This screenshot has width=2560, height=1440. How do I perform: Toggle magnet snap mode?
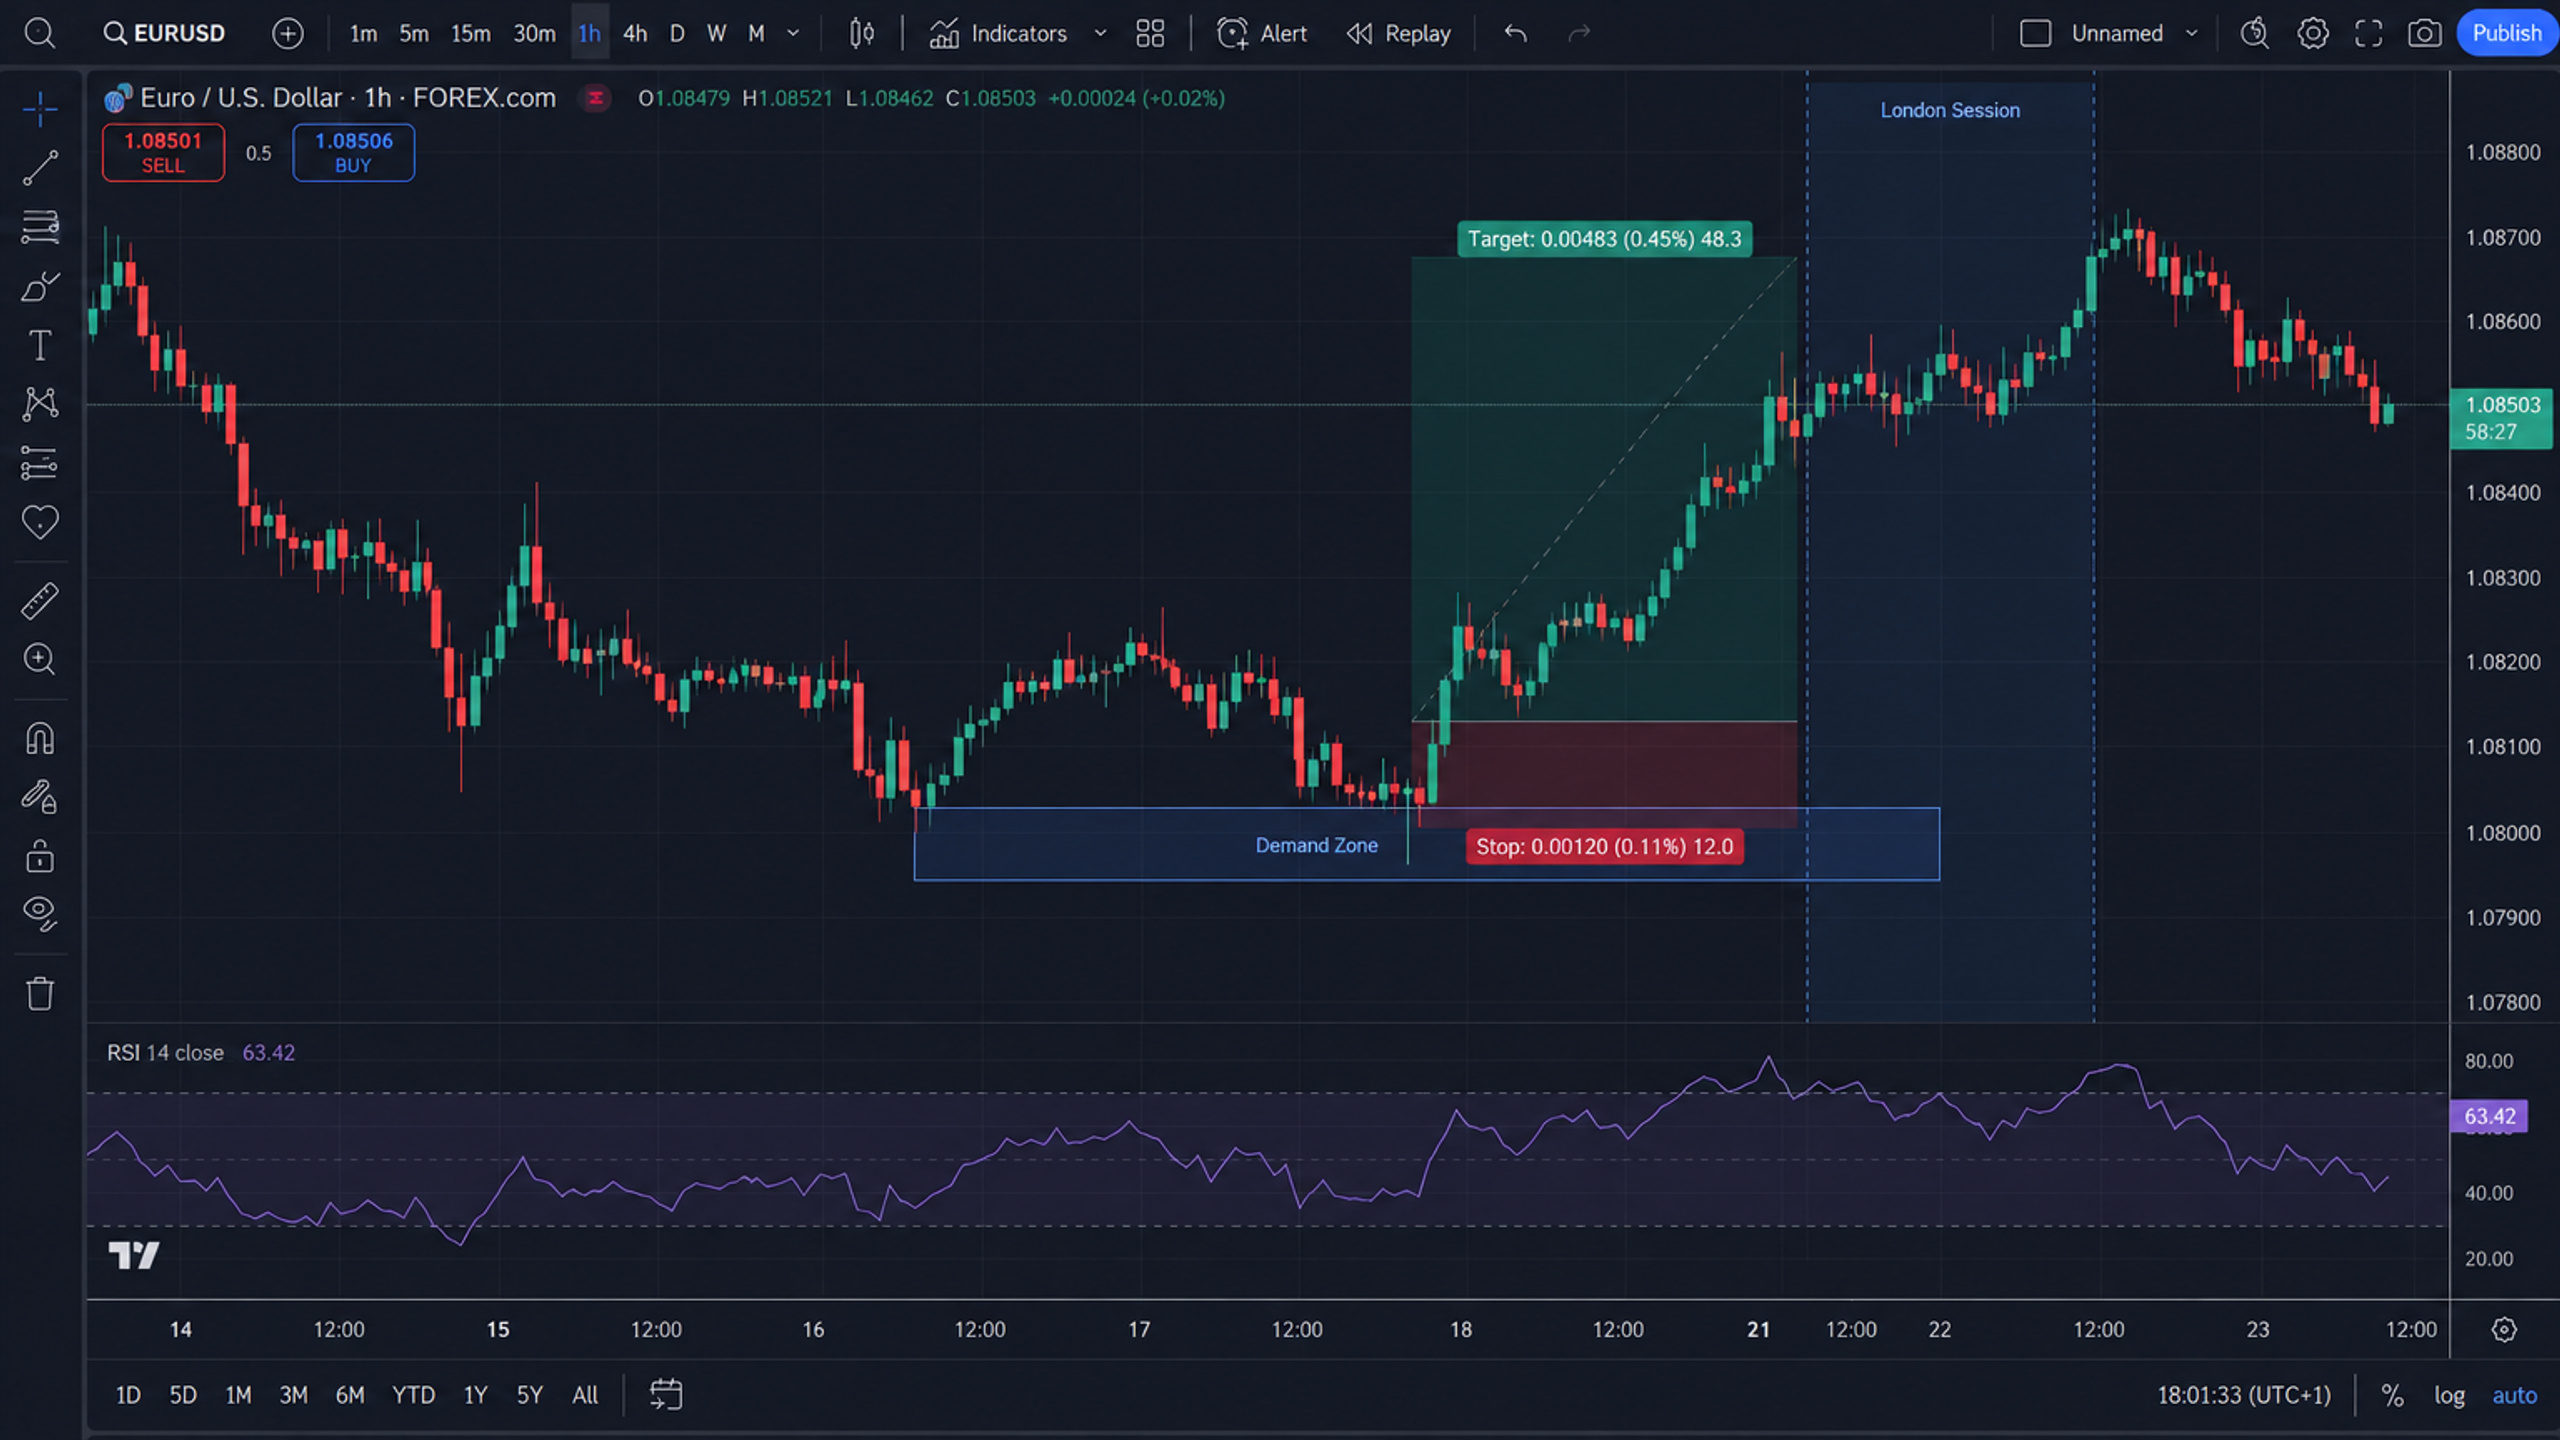(x=40, y=739)
